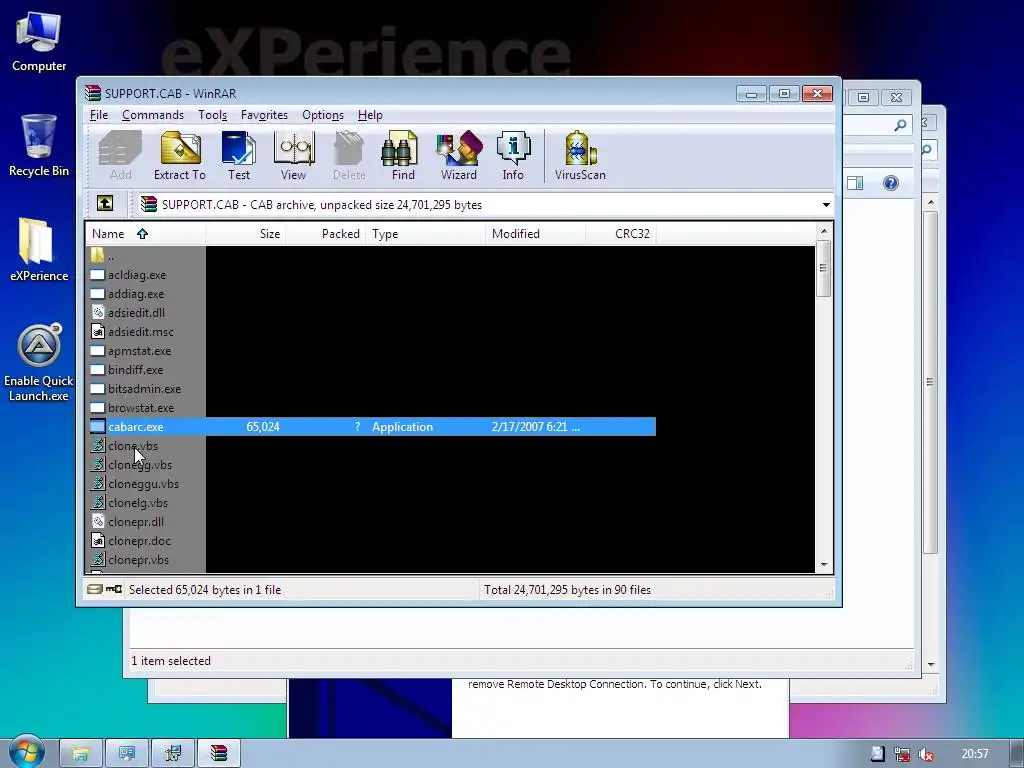1024x768 pixels.
Task: Click the Extract To toolbar icon
Action: point(180,155)
